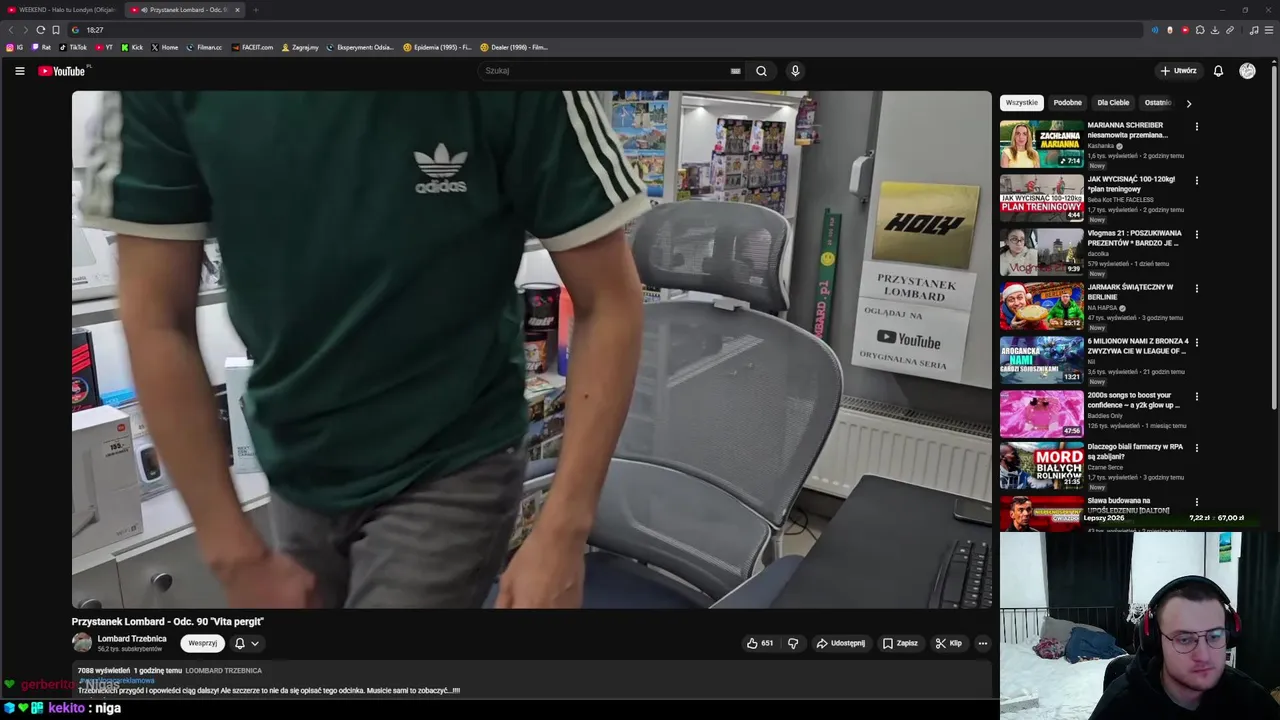Open Epidemia (1995) bookmark

pyautogui.click(x=437, y=47)
